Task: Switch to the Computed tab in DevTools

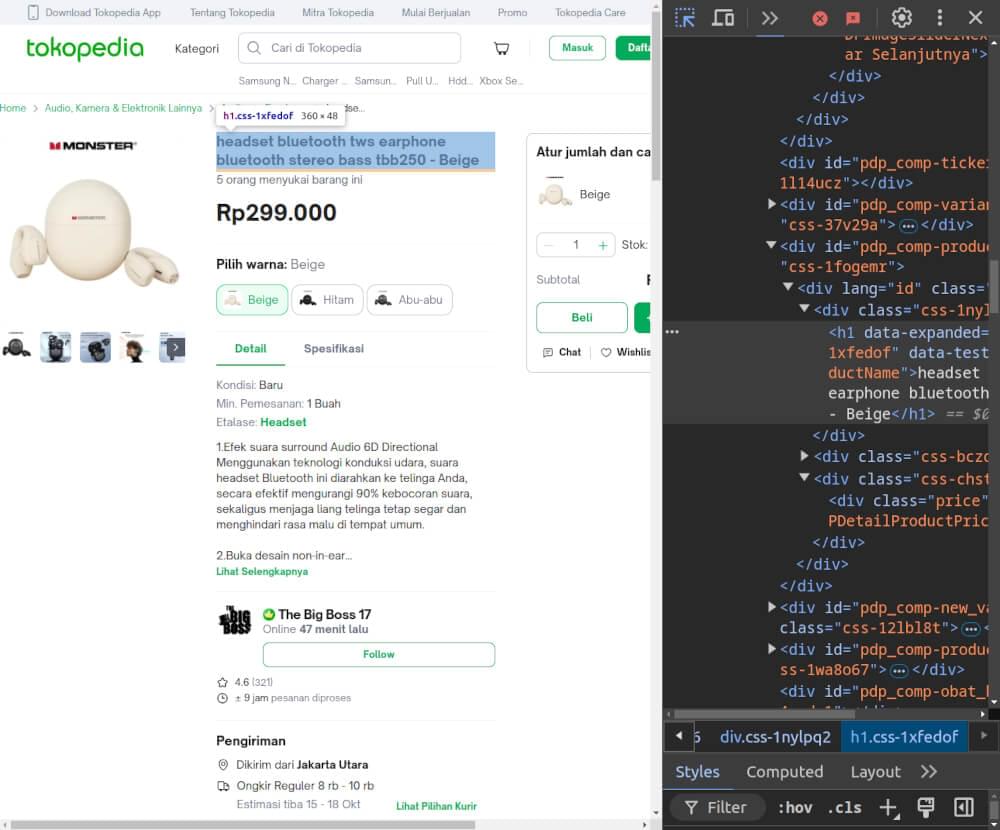Action: (784, 771)
